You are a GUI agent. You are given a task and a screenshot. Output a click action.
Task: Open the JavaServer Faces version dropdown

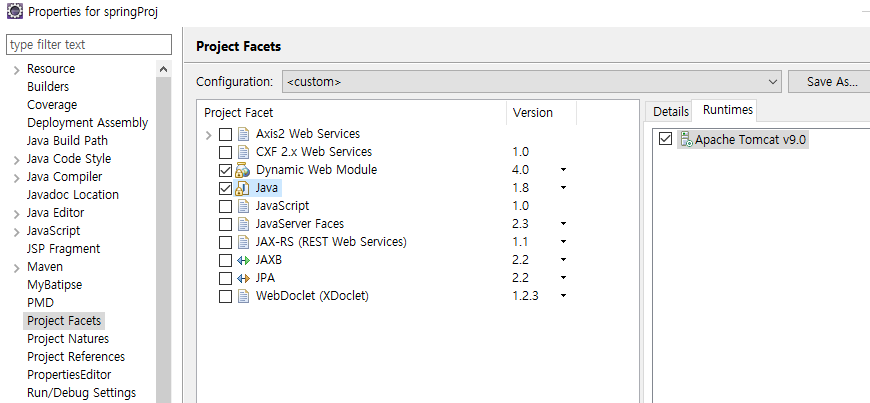(x=563, y=224)
